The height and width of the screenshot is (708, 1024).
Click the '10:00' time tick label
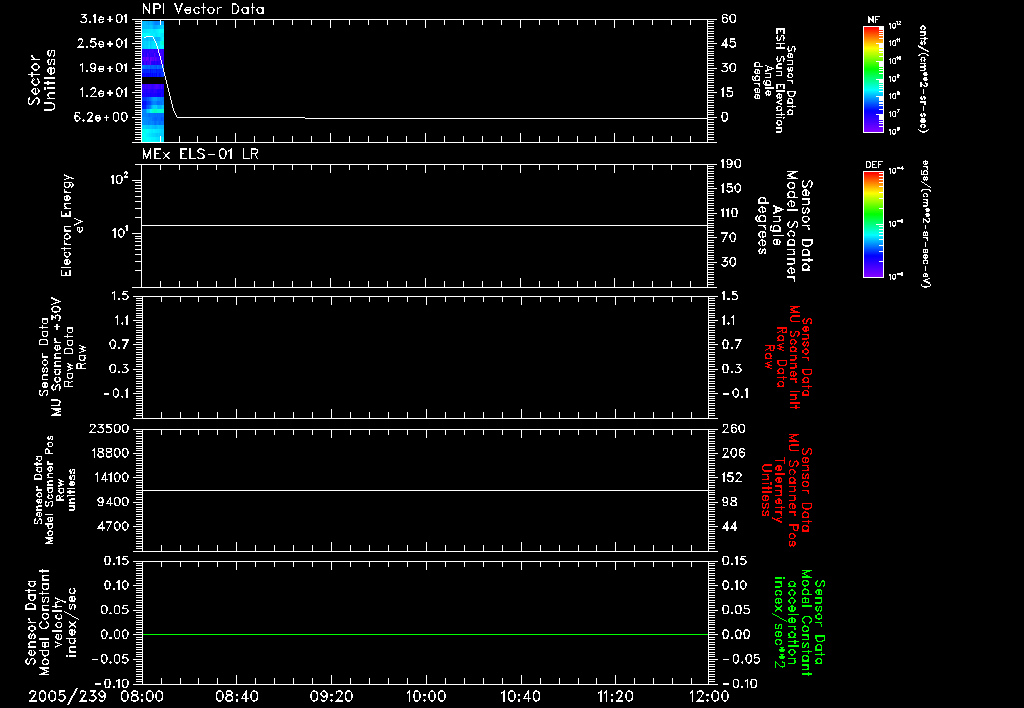(425, 696)
